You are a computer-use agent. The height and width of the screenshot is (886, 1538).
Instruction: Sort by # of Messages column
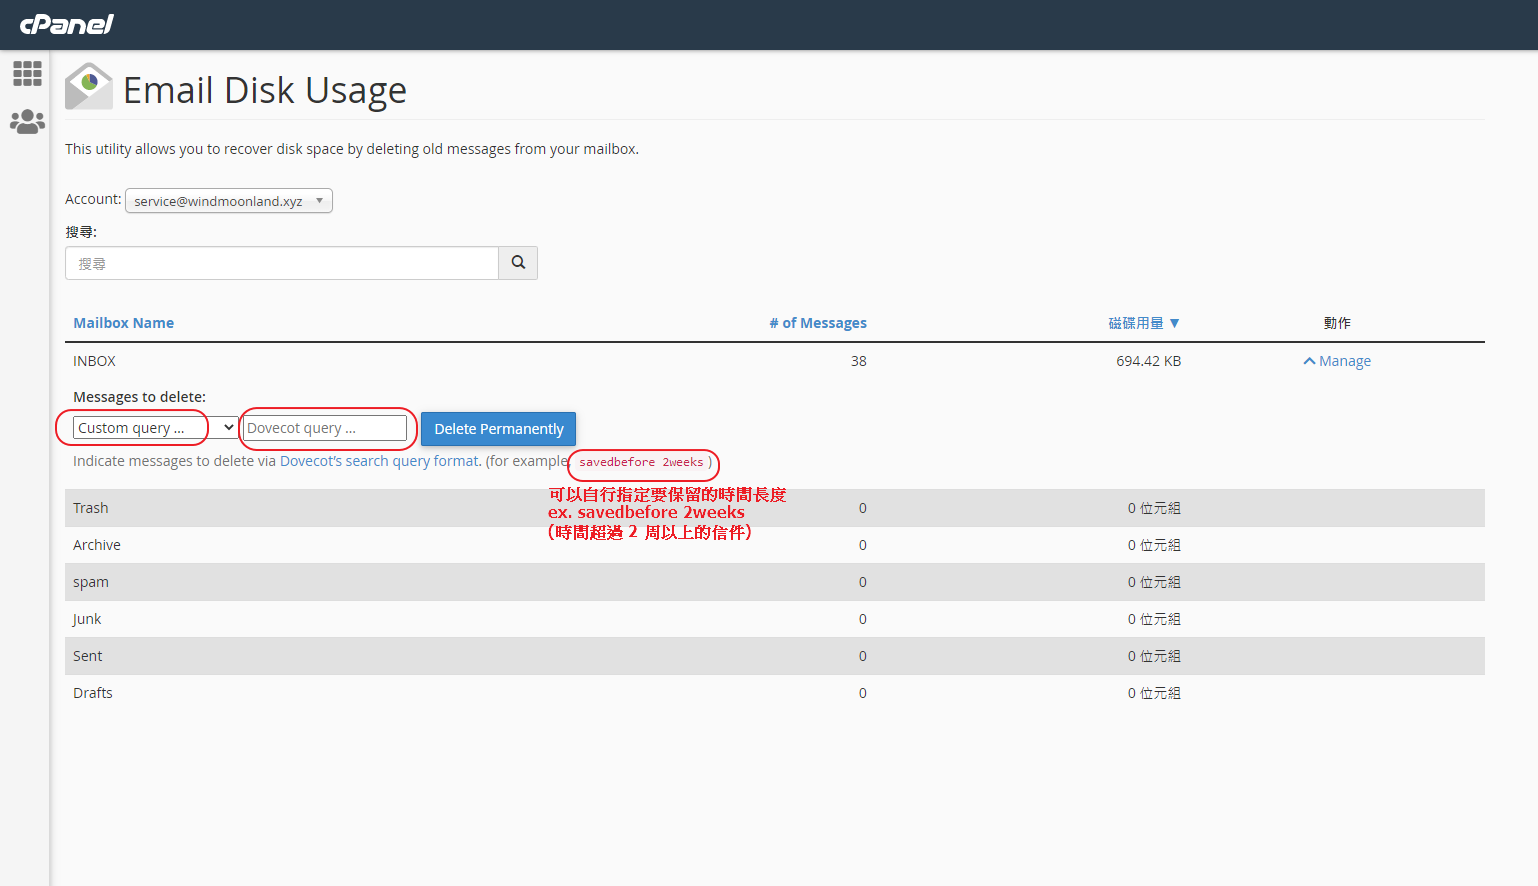coord(817,323)
